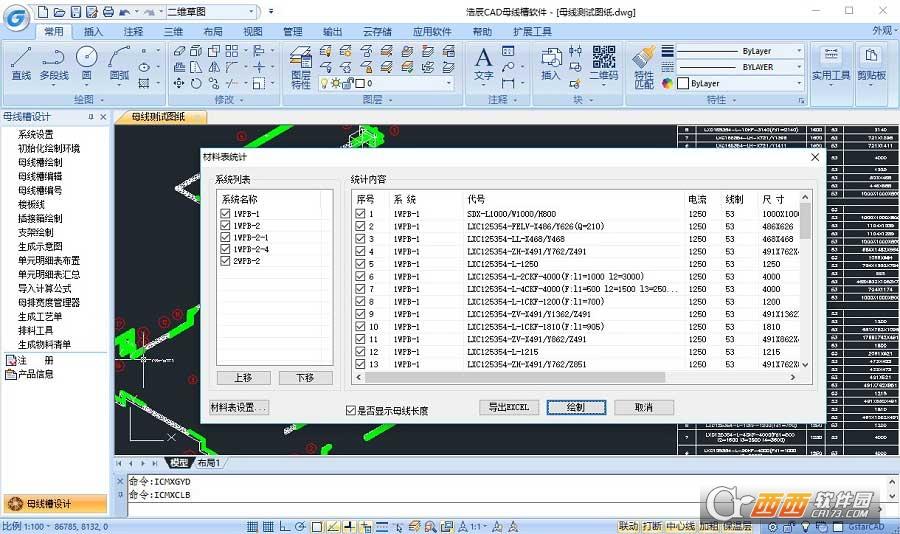Viewport: 900px width, 534px height.
Task: Open 产品信息 in side panel
Action: (x=30, y=374)
